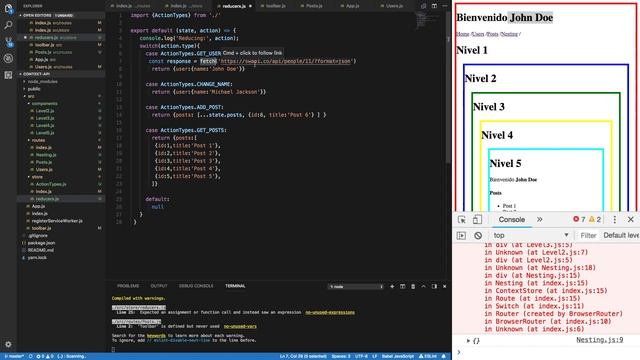
Task: Click the errors and warnings status counts
Action: [44, 356]
